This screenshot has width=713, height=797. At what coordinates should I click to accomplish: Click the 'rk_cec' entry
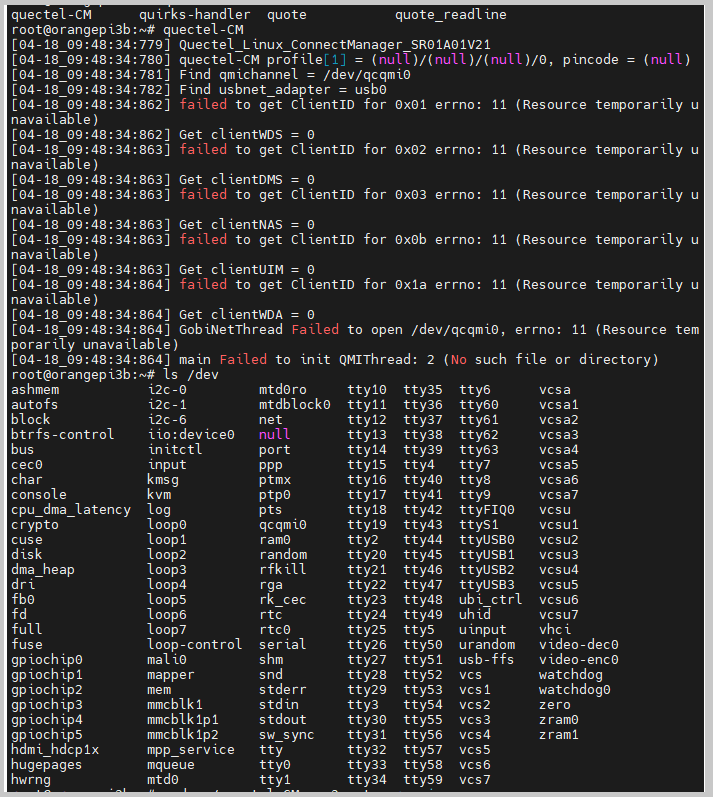tap(283, 600)
